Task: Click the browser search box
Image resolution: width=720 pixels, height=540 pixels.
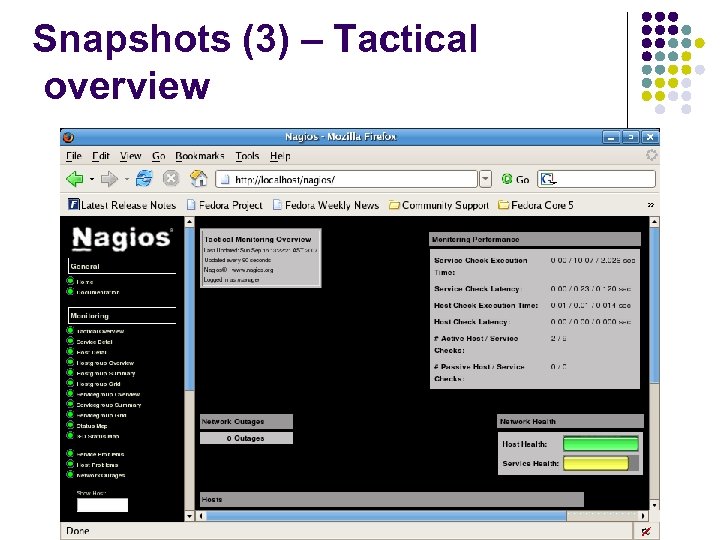Action: pyautogui.click(x=596, y=179)
